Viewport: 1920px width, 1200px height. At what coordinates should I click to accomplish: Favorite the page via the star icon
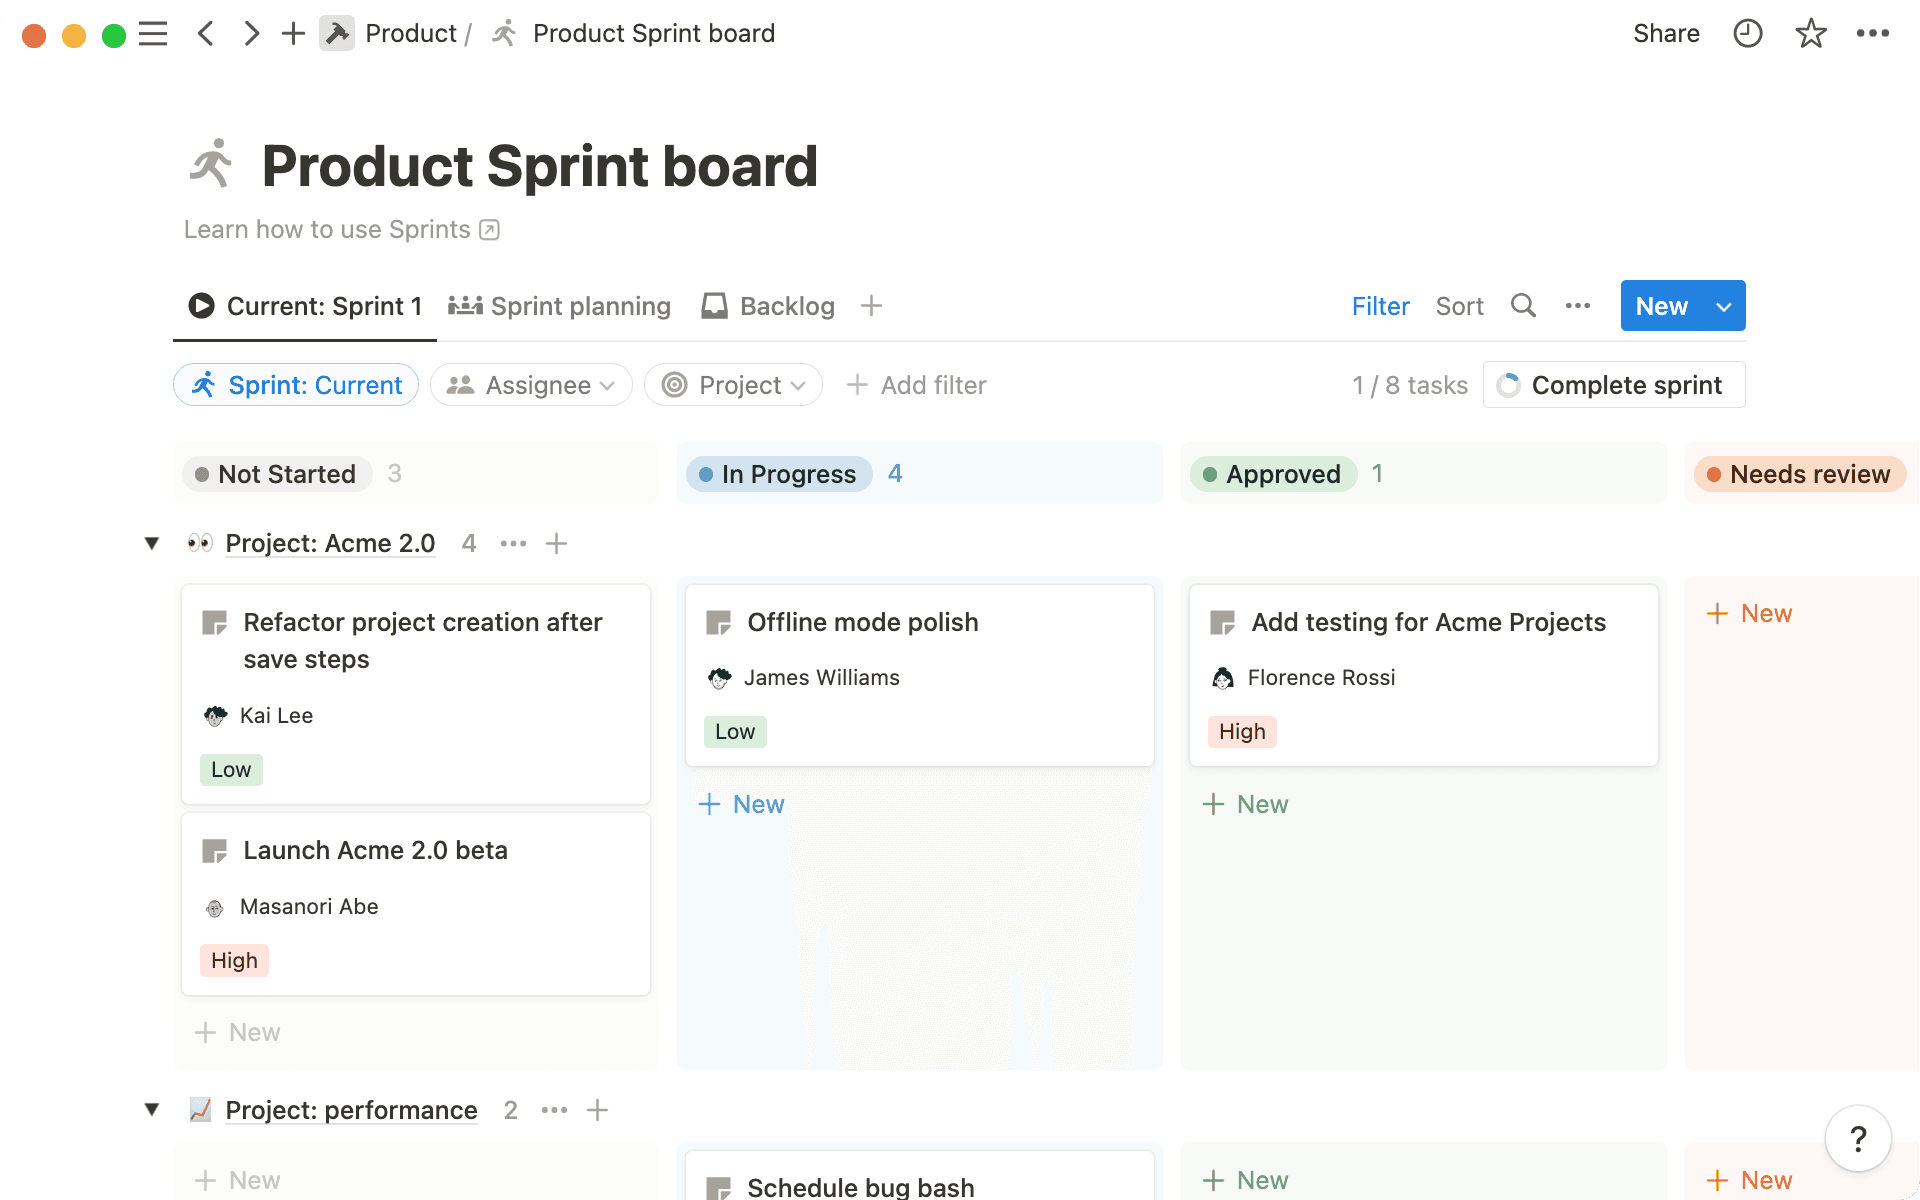1810,33
